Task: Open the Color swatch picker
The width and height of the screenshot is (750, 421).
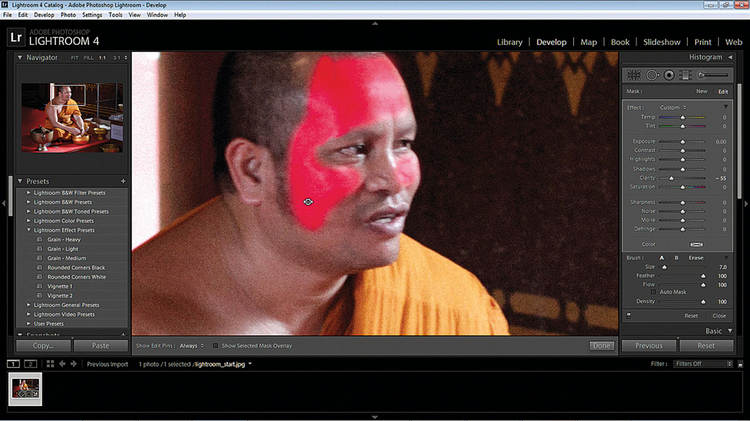Action: pyautogui.click(x=696, y=244)
